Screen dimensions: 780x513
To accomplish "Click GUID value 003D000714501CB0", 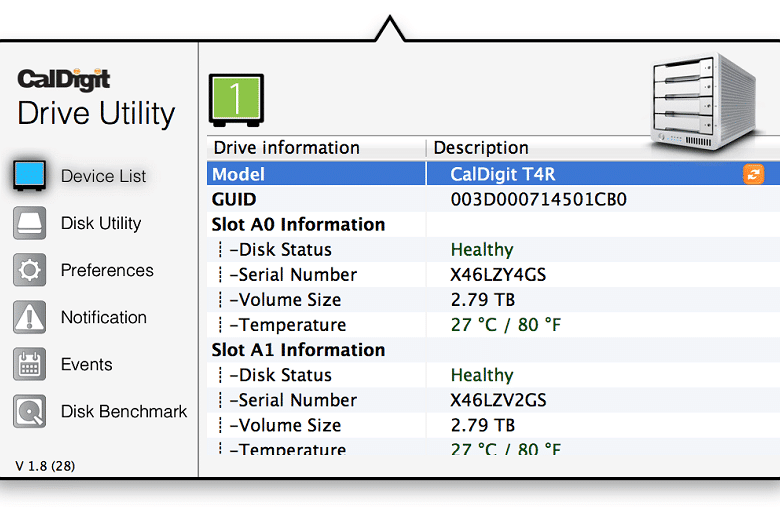I will click(x=539, y=199).
